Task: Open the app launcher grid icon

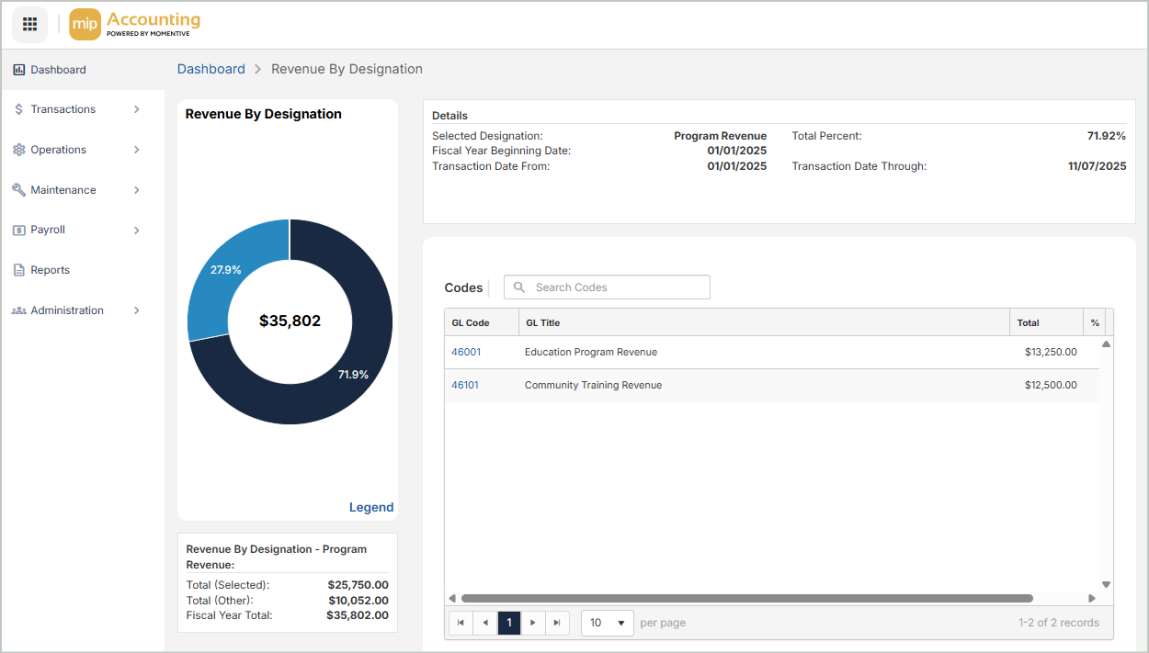Action: 30,25
